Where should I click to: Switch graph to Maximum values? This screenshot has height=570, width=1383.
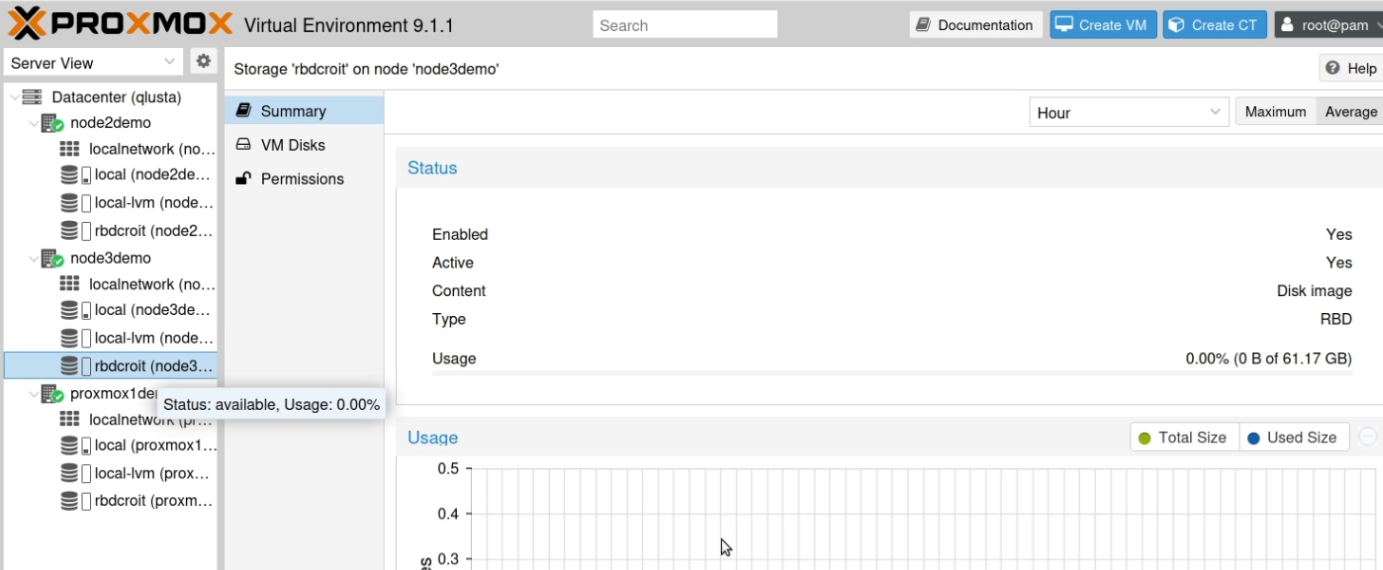(1275, 112)
